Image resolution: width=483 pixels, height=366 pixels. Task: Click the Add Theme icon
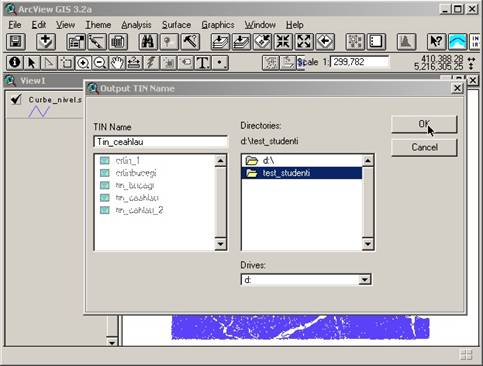click(x=46, y=42)
